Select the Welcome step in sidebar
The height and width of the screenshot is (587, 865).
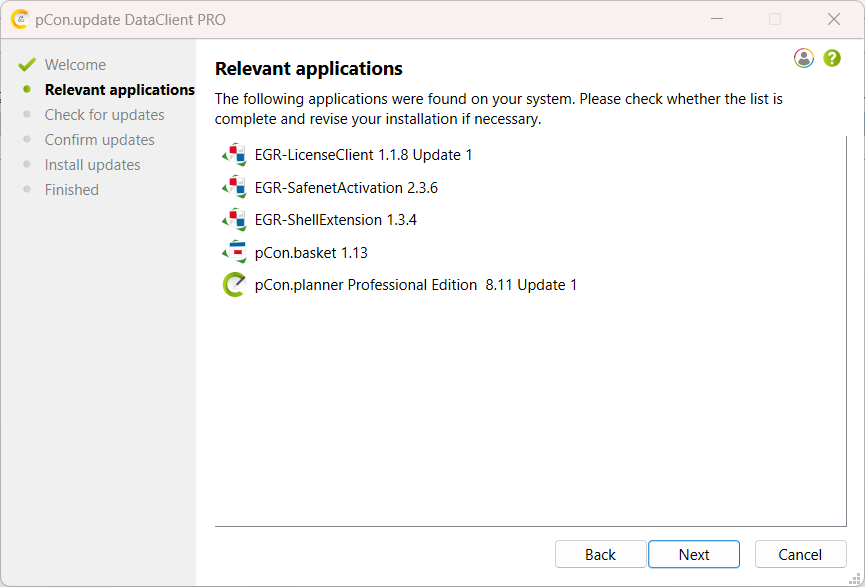pyautogui.click(x=75, y=65)
